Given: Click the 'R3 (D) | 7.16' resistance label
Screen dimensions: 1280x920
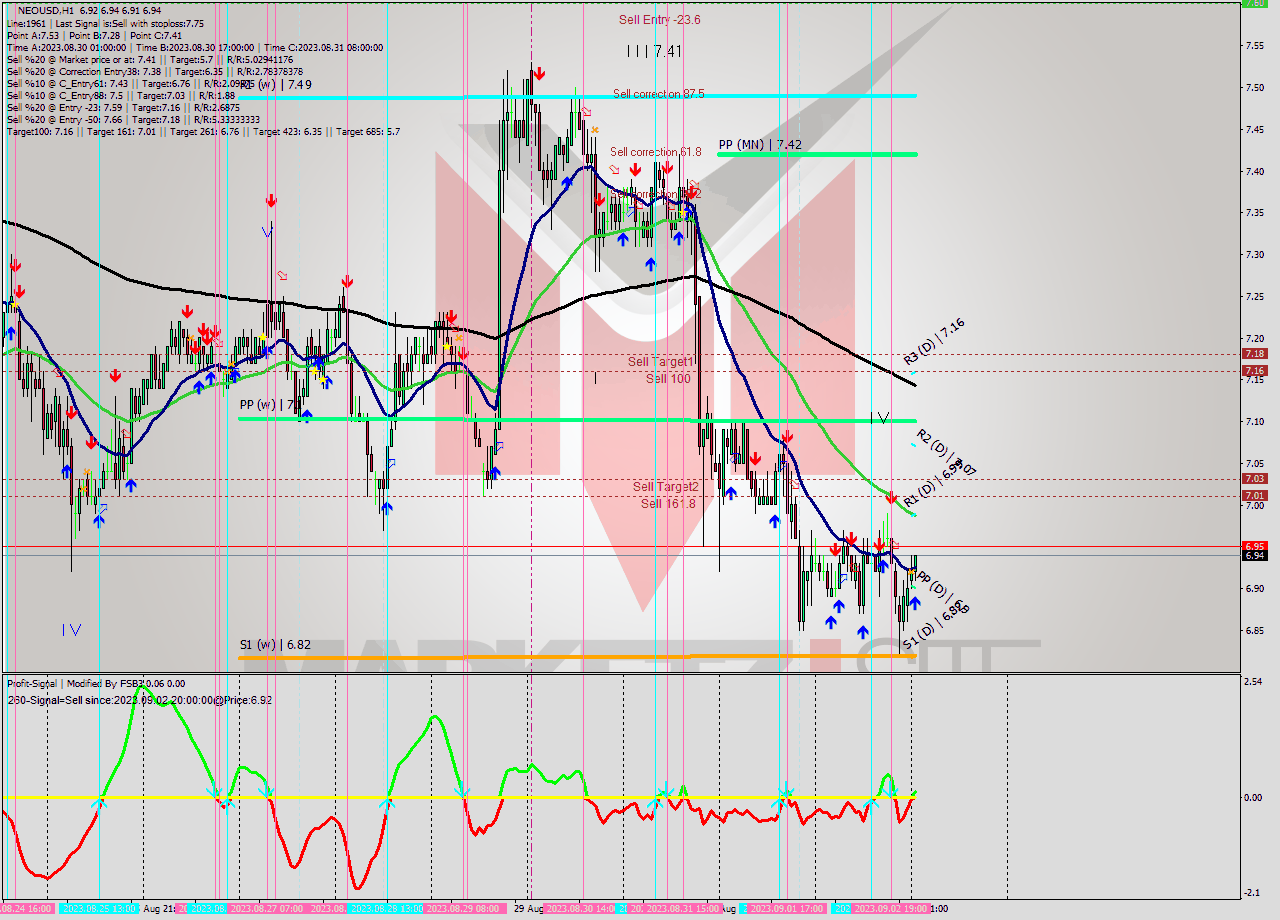Looking at the screenshot, I should coord(934,340).
